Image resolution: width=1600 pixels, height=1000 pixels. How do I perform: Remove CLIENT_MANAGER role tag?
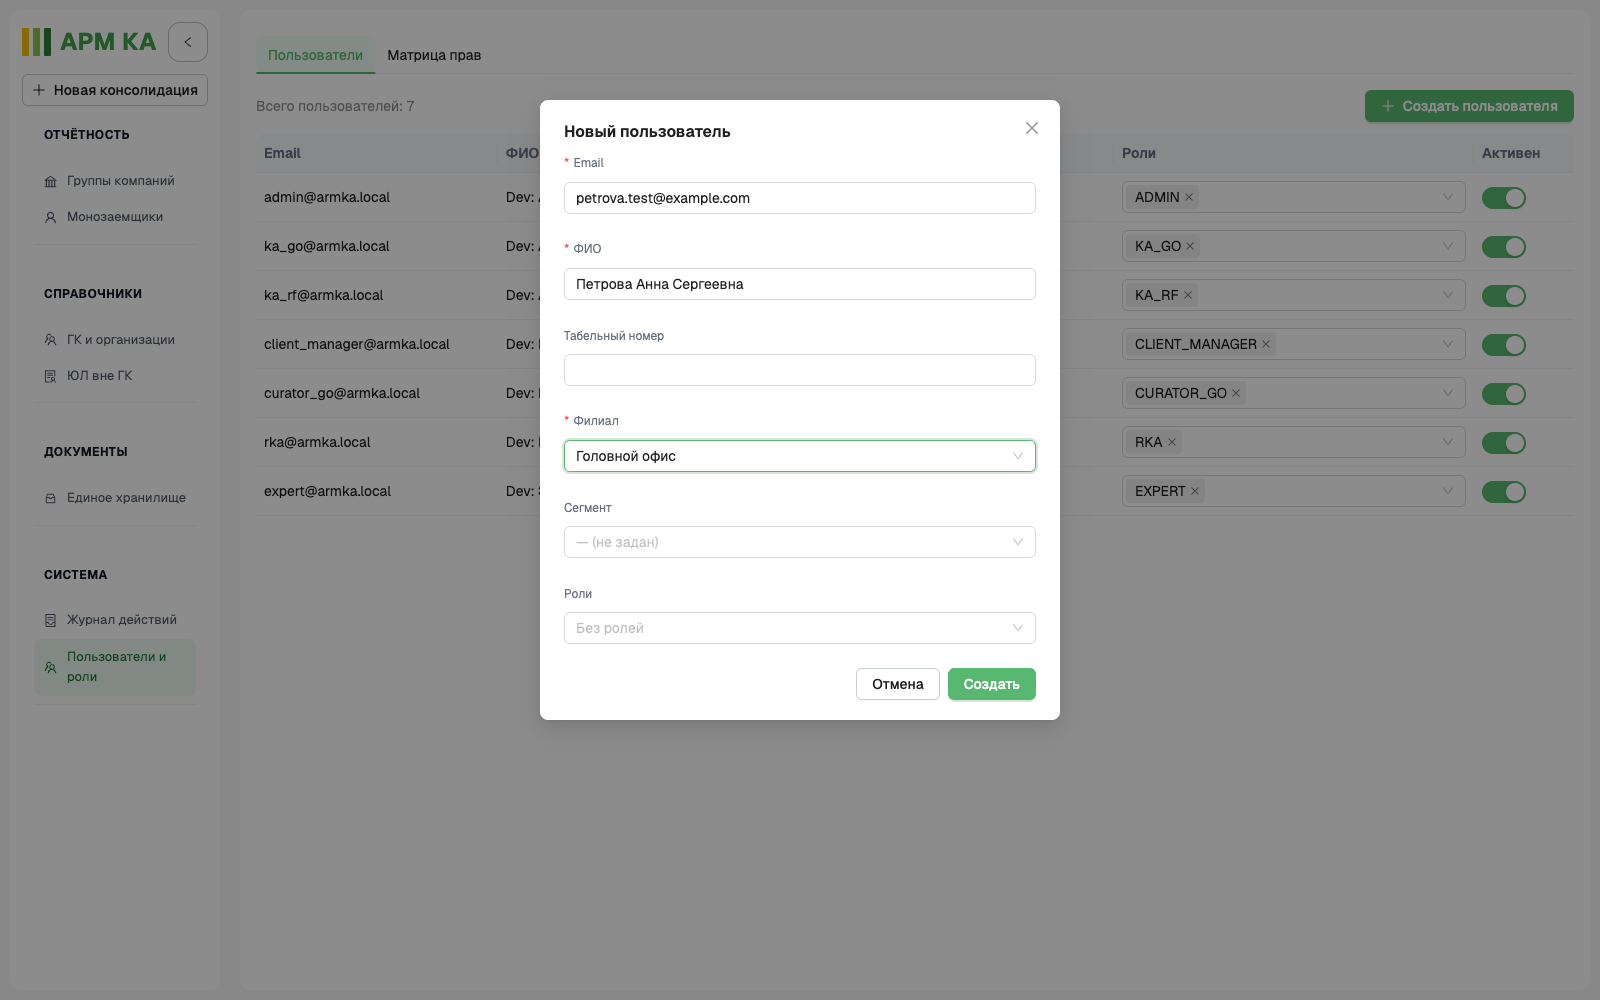pyautogui.click(x=1266, y=344)
